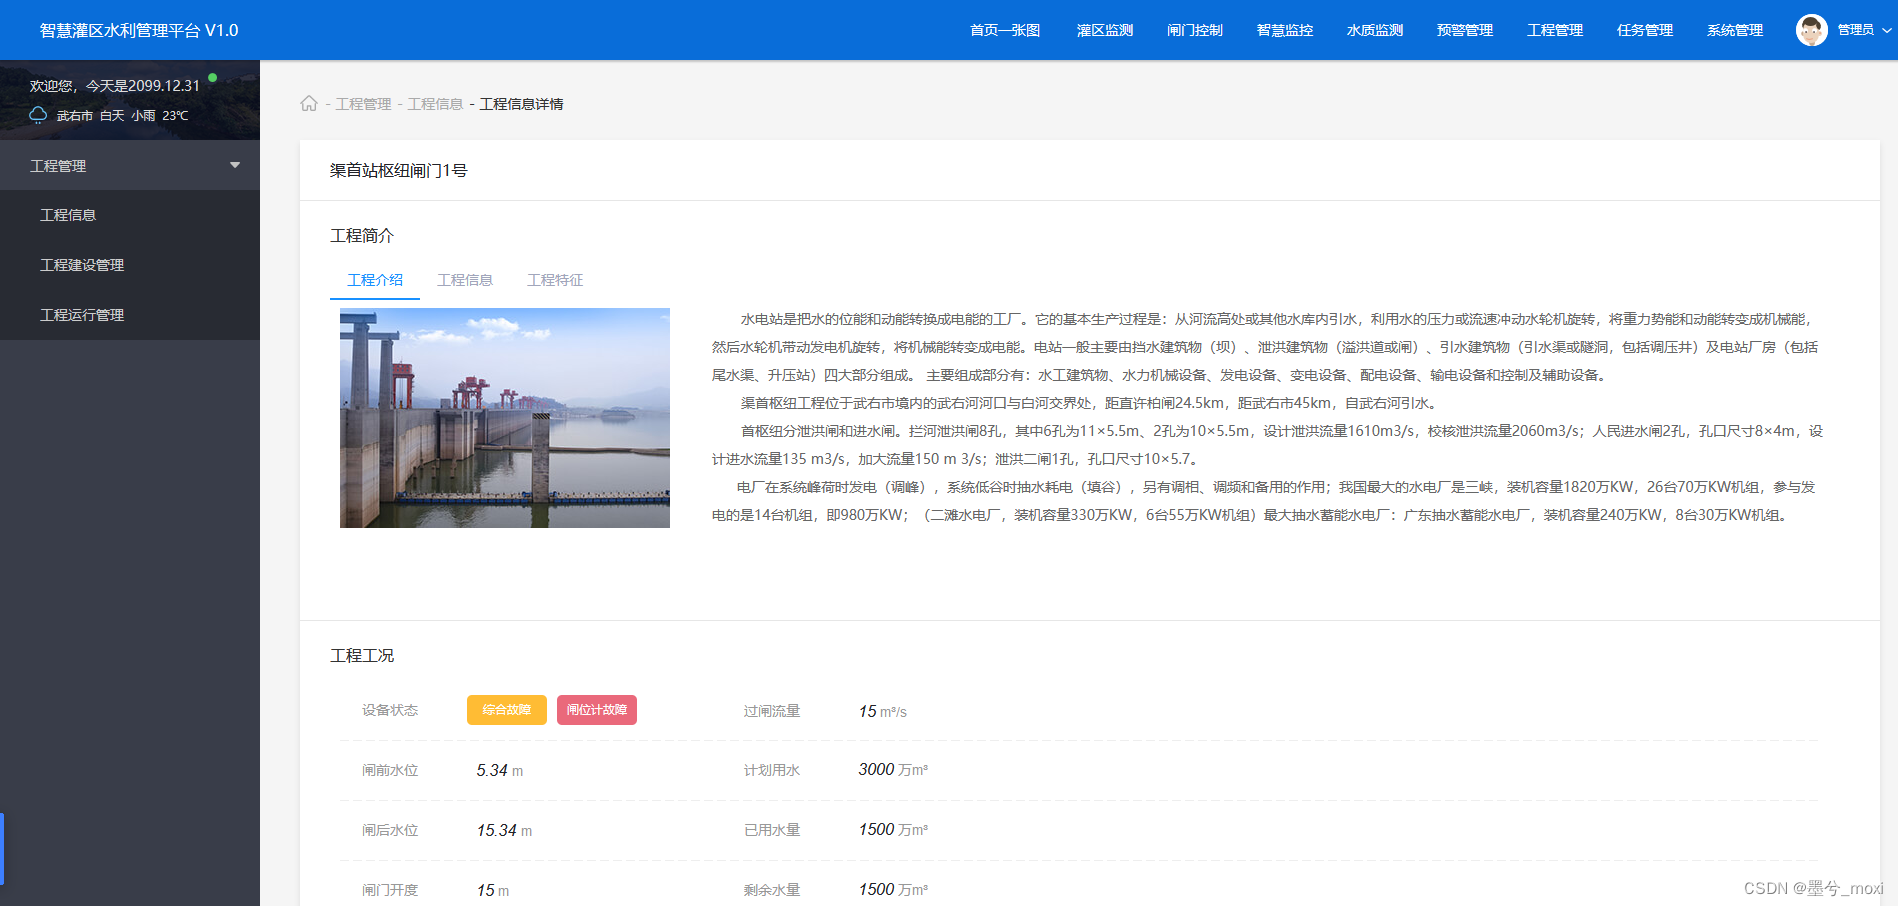Select the 工程介绍 tab
The height and width of the screenshot is (906, 1898).
click(374, 280)
